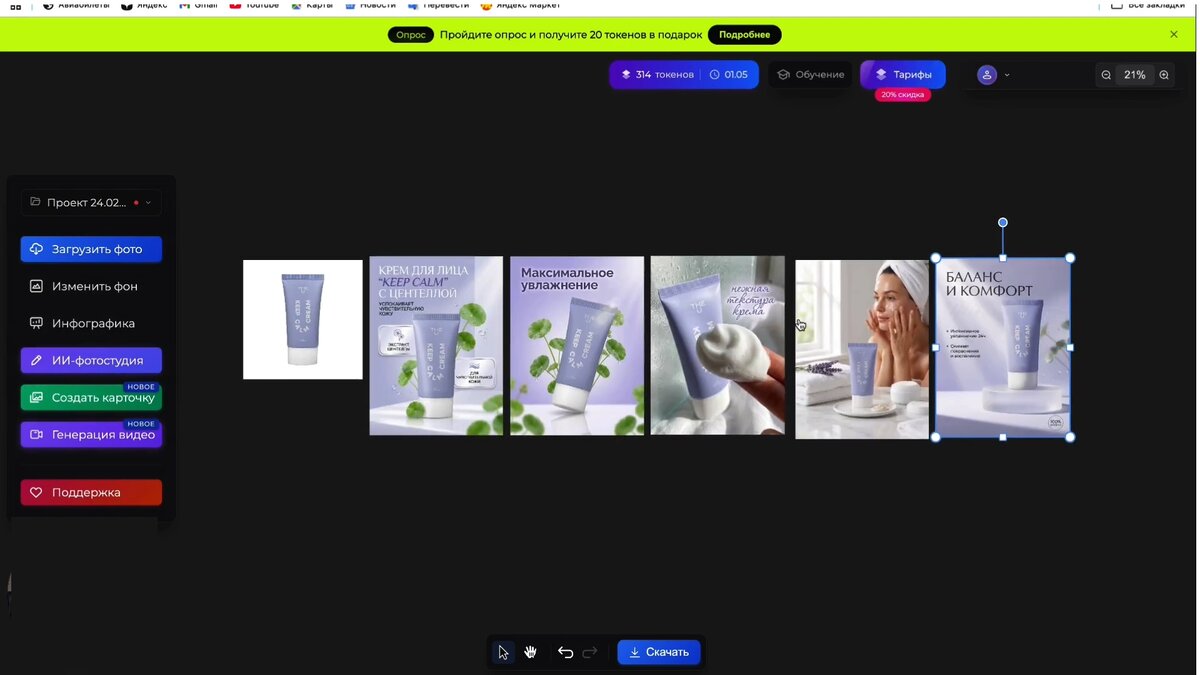This screenshot has height=675, width=1200.
Task: Click the Скачать download button
Action: point(659,652)
